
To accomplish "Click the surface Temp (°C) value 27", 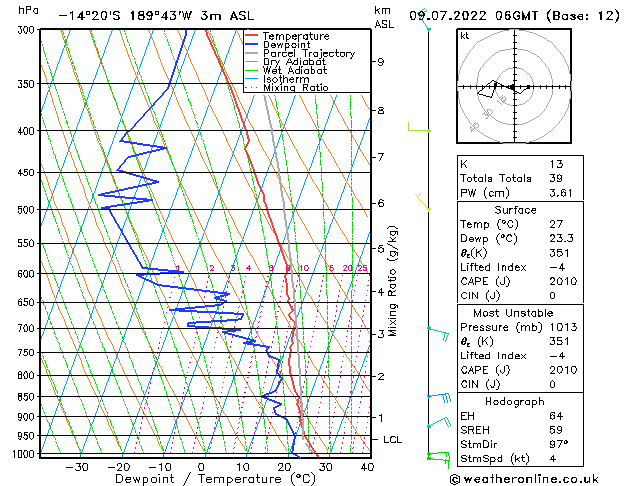I will [x=556, y=224].
